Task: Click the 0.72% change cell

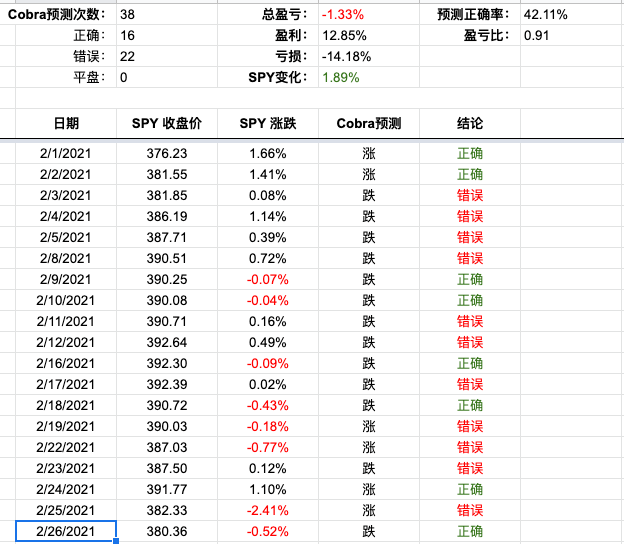Action: click(x=268, y=258)
